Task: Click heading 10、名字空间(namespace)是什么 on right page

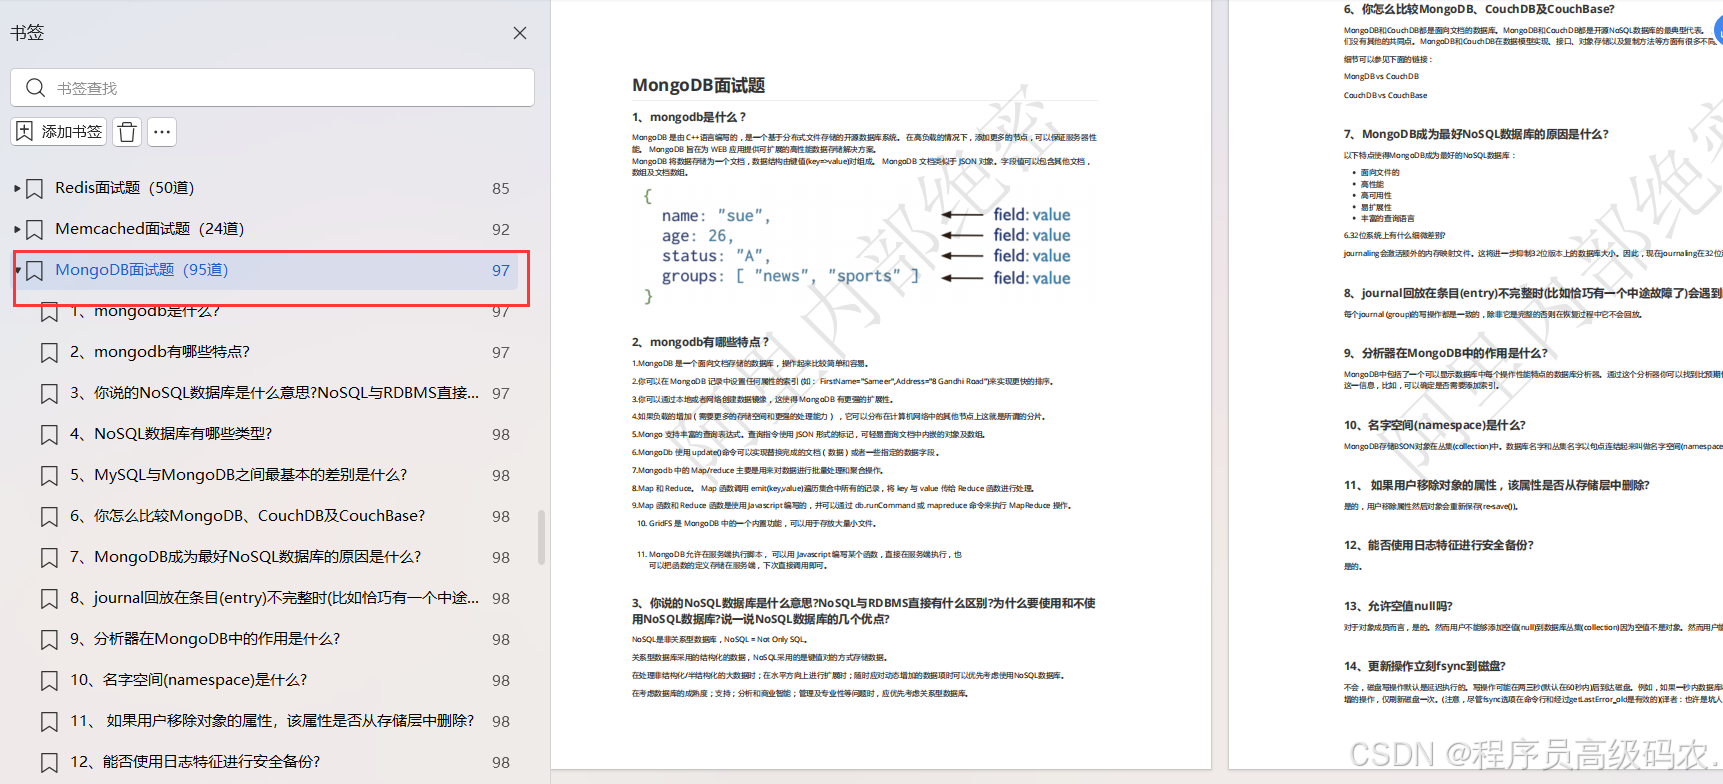Action: (1434, 425)
